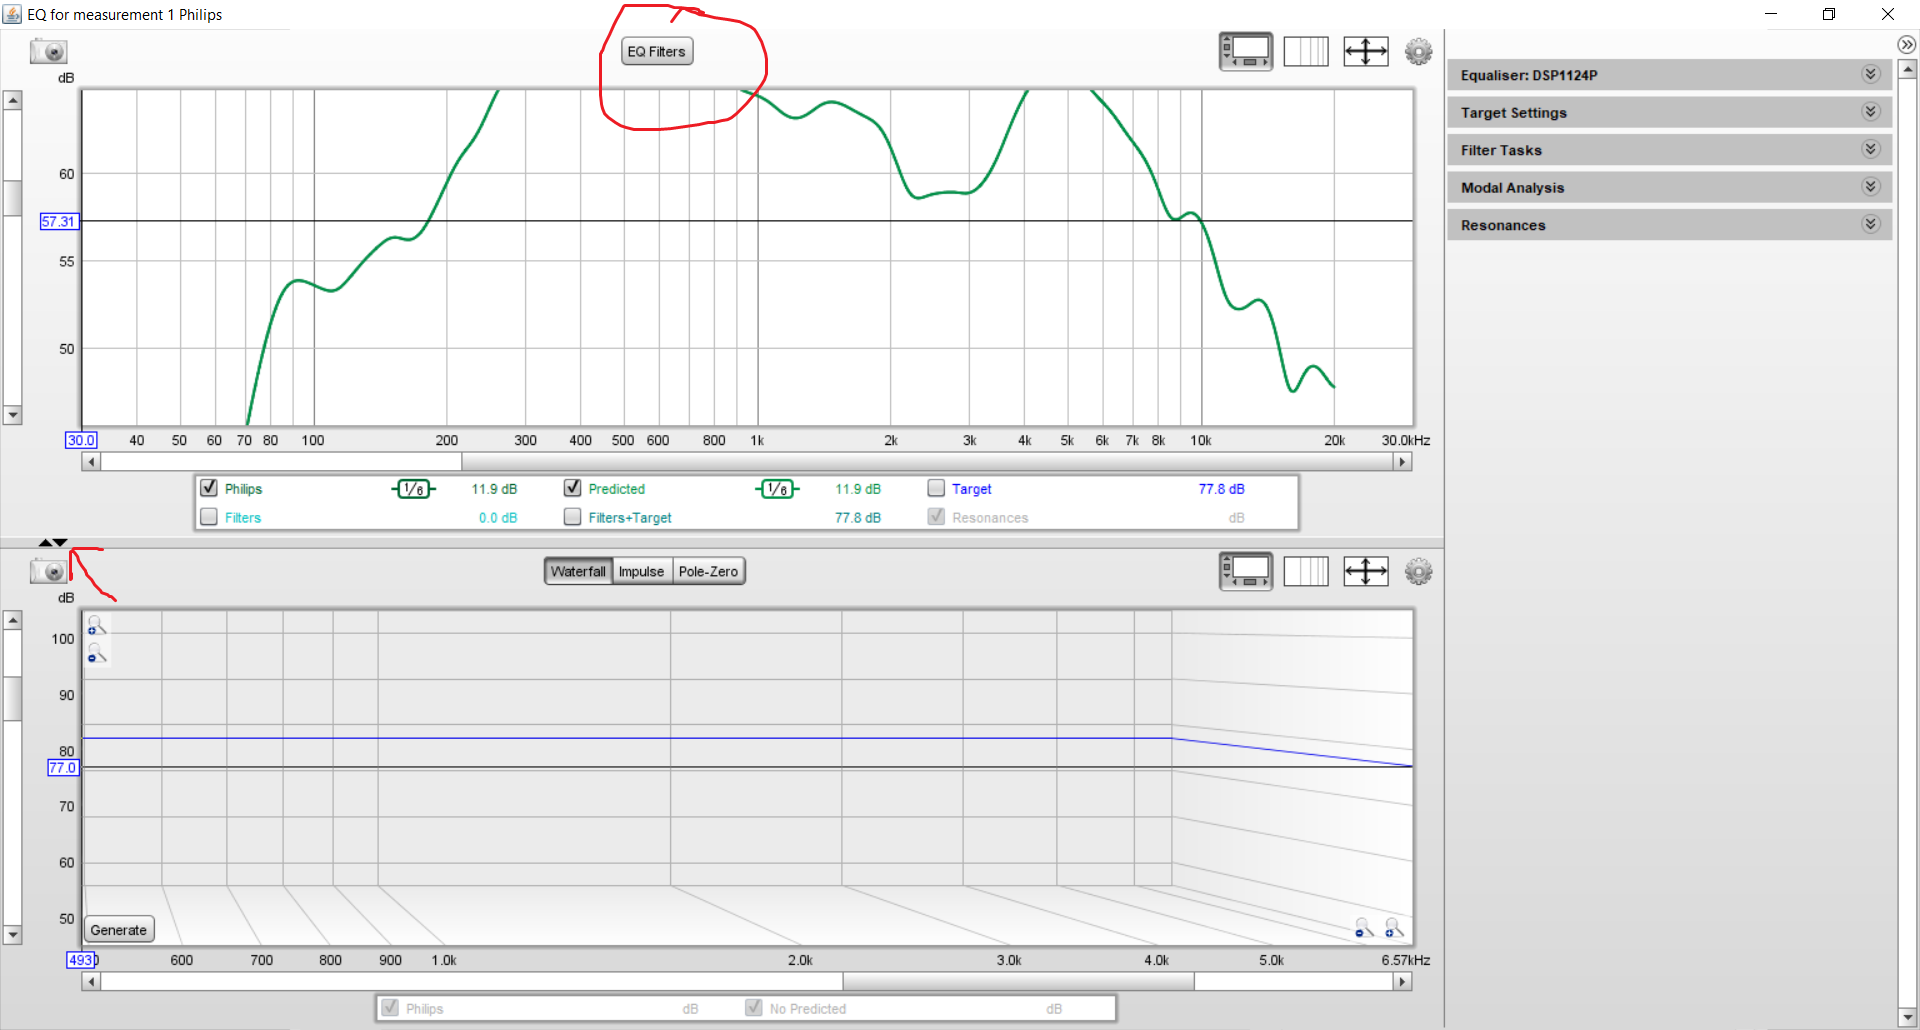The image size is (1920, 1030).
Task: Click upper graph vertical scroll down arrow
Action: click(x=12, y=415)
